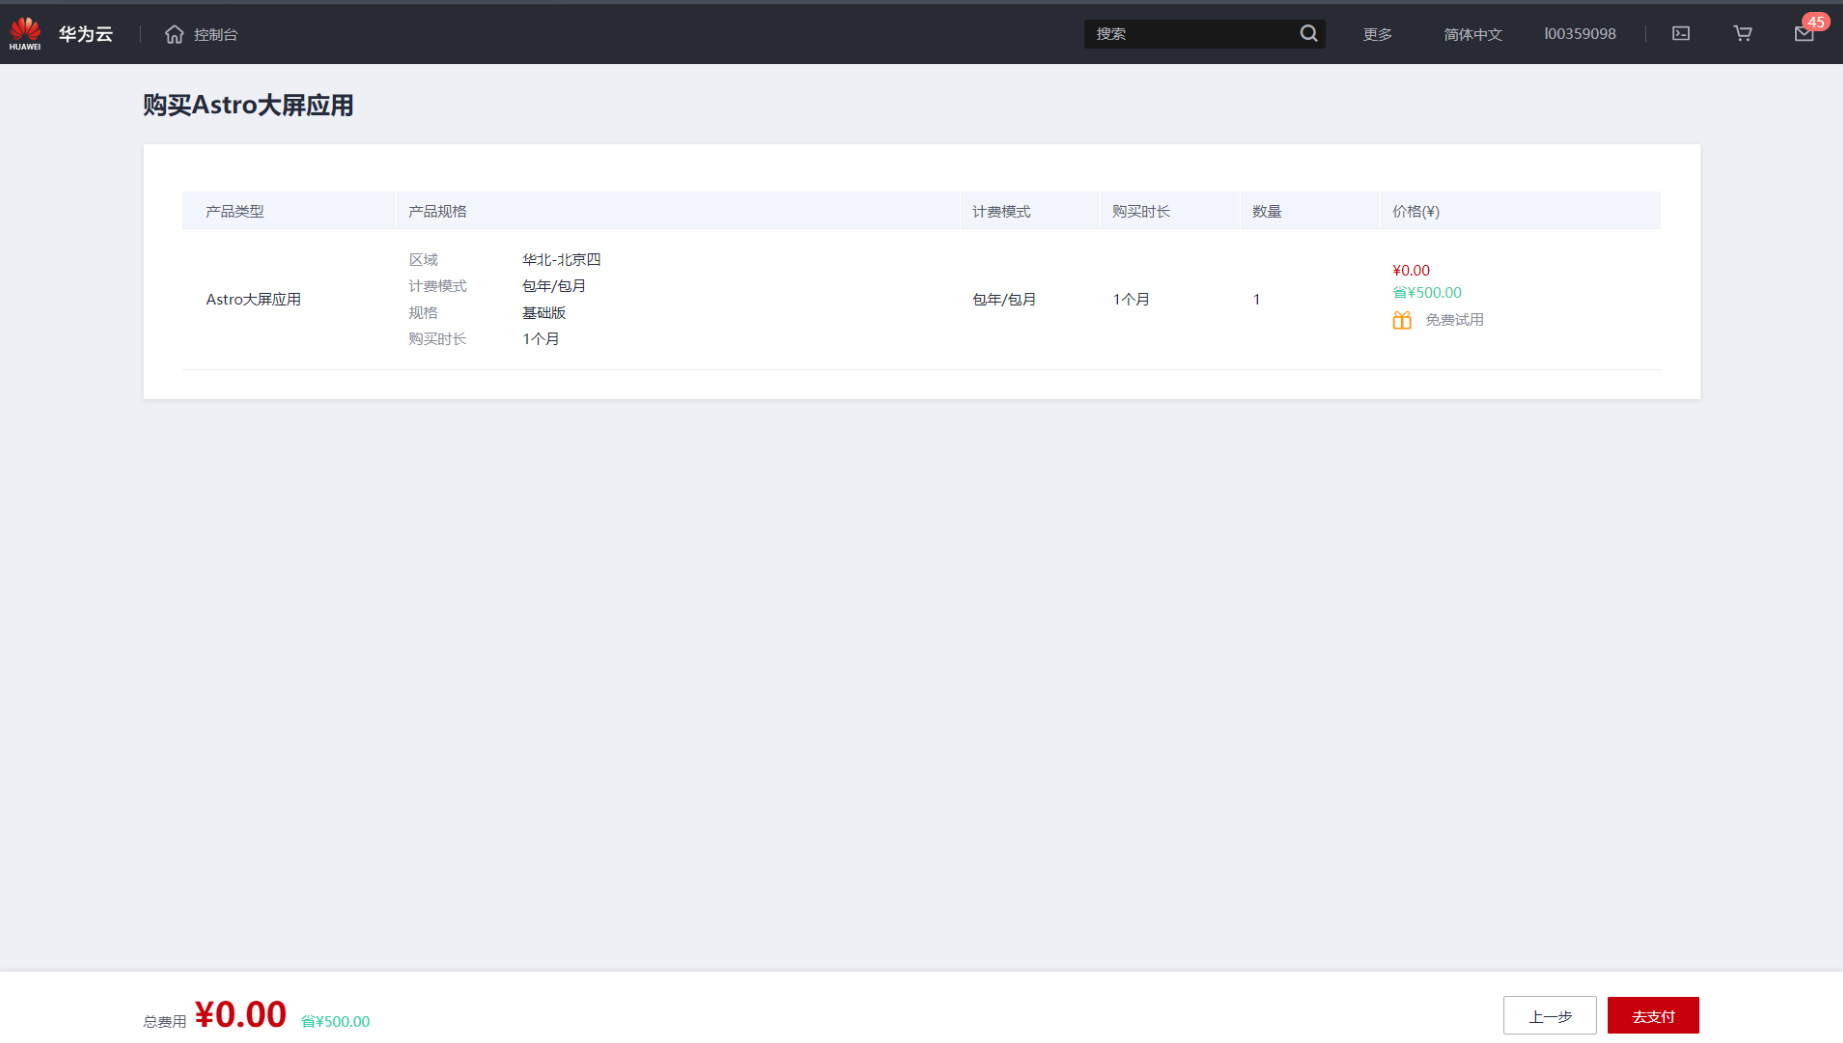Click the page title 购买Astro大屏应用
The height and width of the screenshot is (1043, 1843).
[248, 105]
